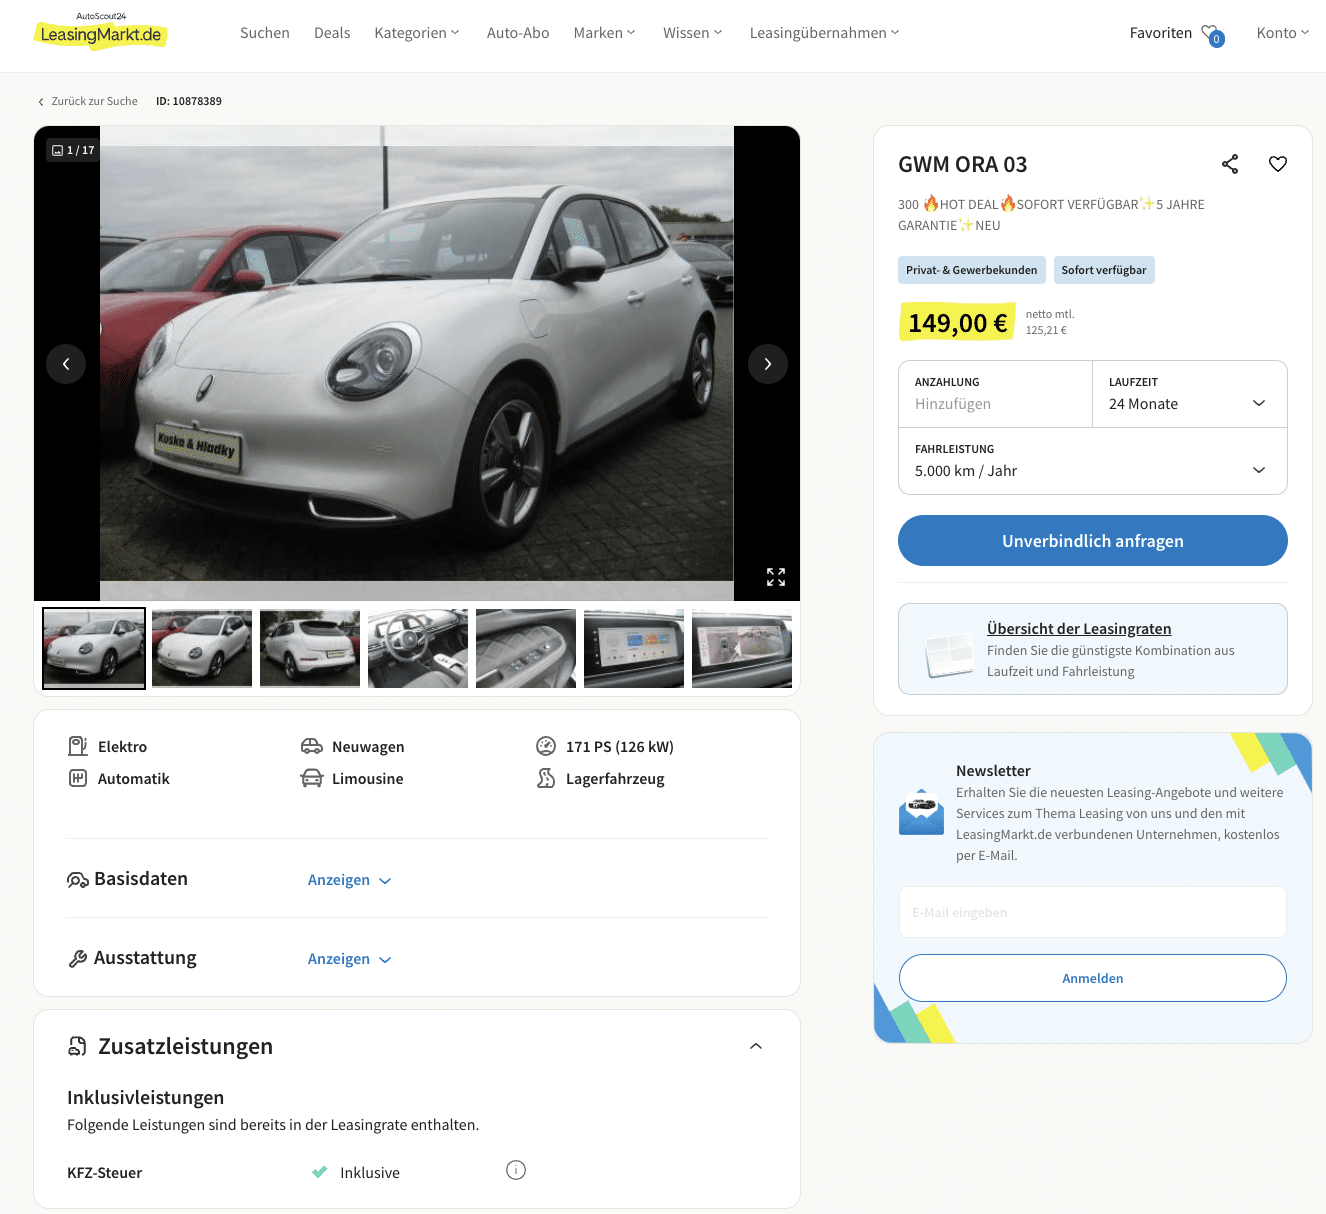Select door panel controls thumbnail
The image size is (1326, 1214).
tap(526, 648)
